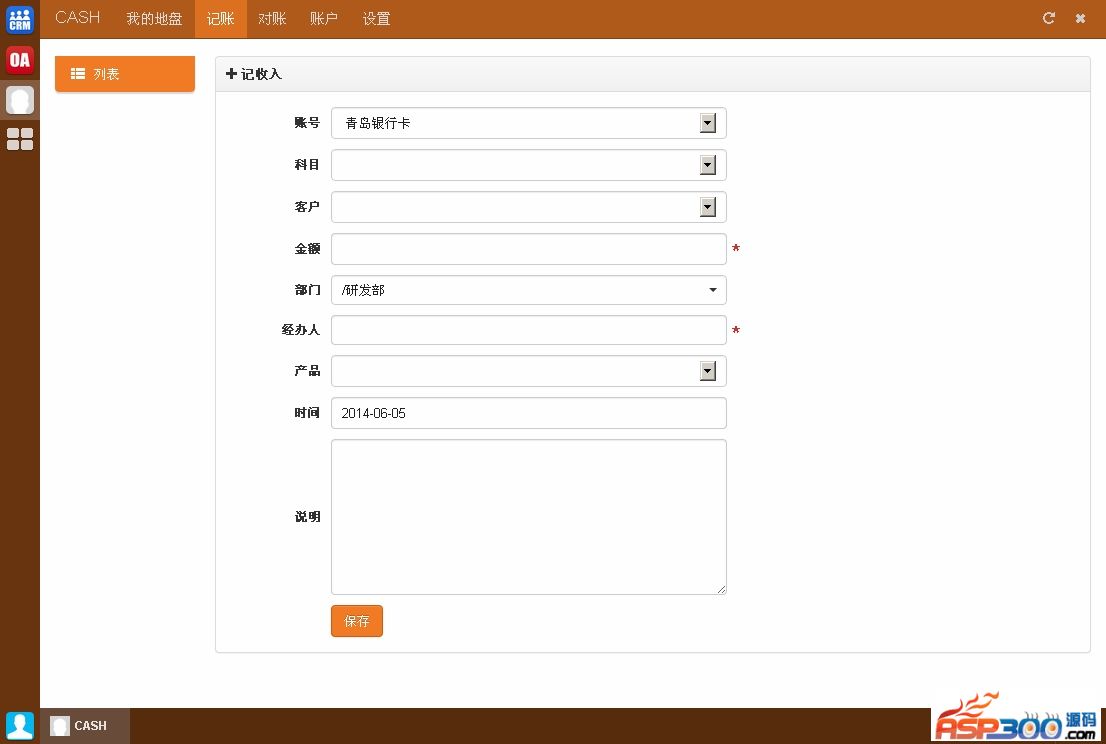Open the red OA app icon

(x=20, y=60)
